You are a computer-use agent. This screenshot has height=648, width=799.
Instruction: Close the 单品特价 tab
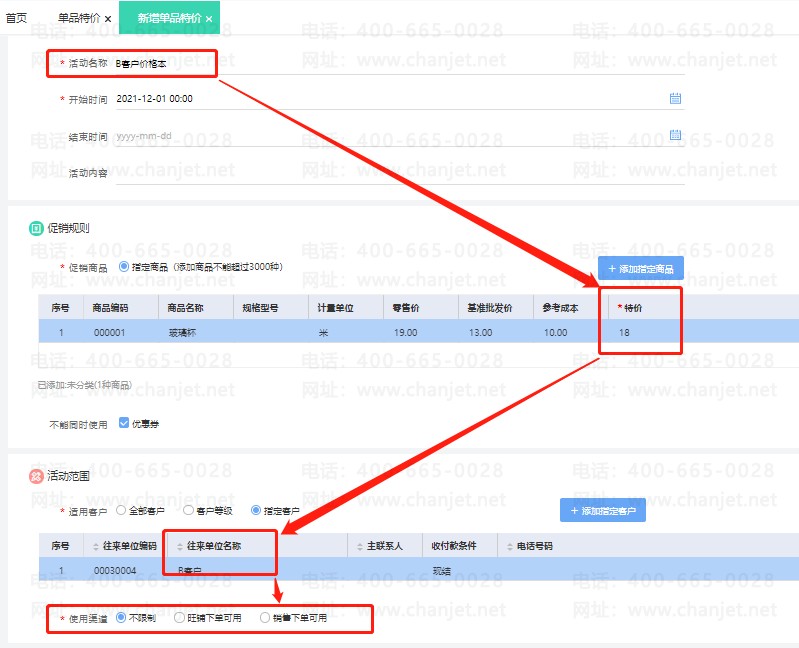coord(108,19)
